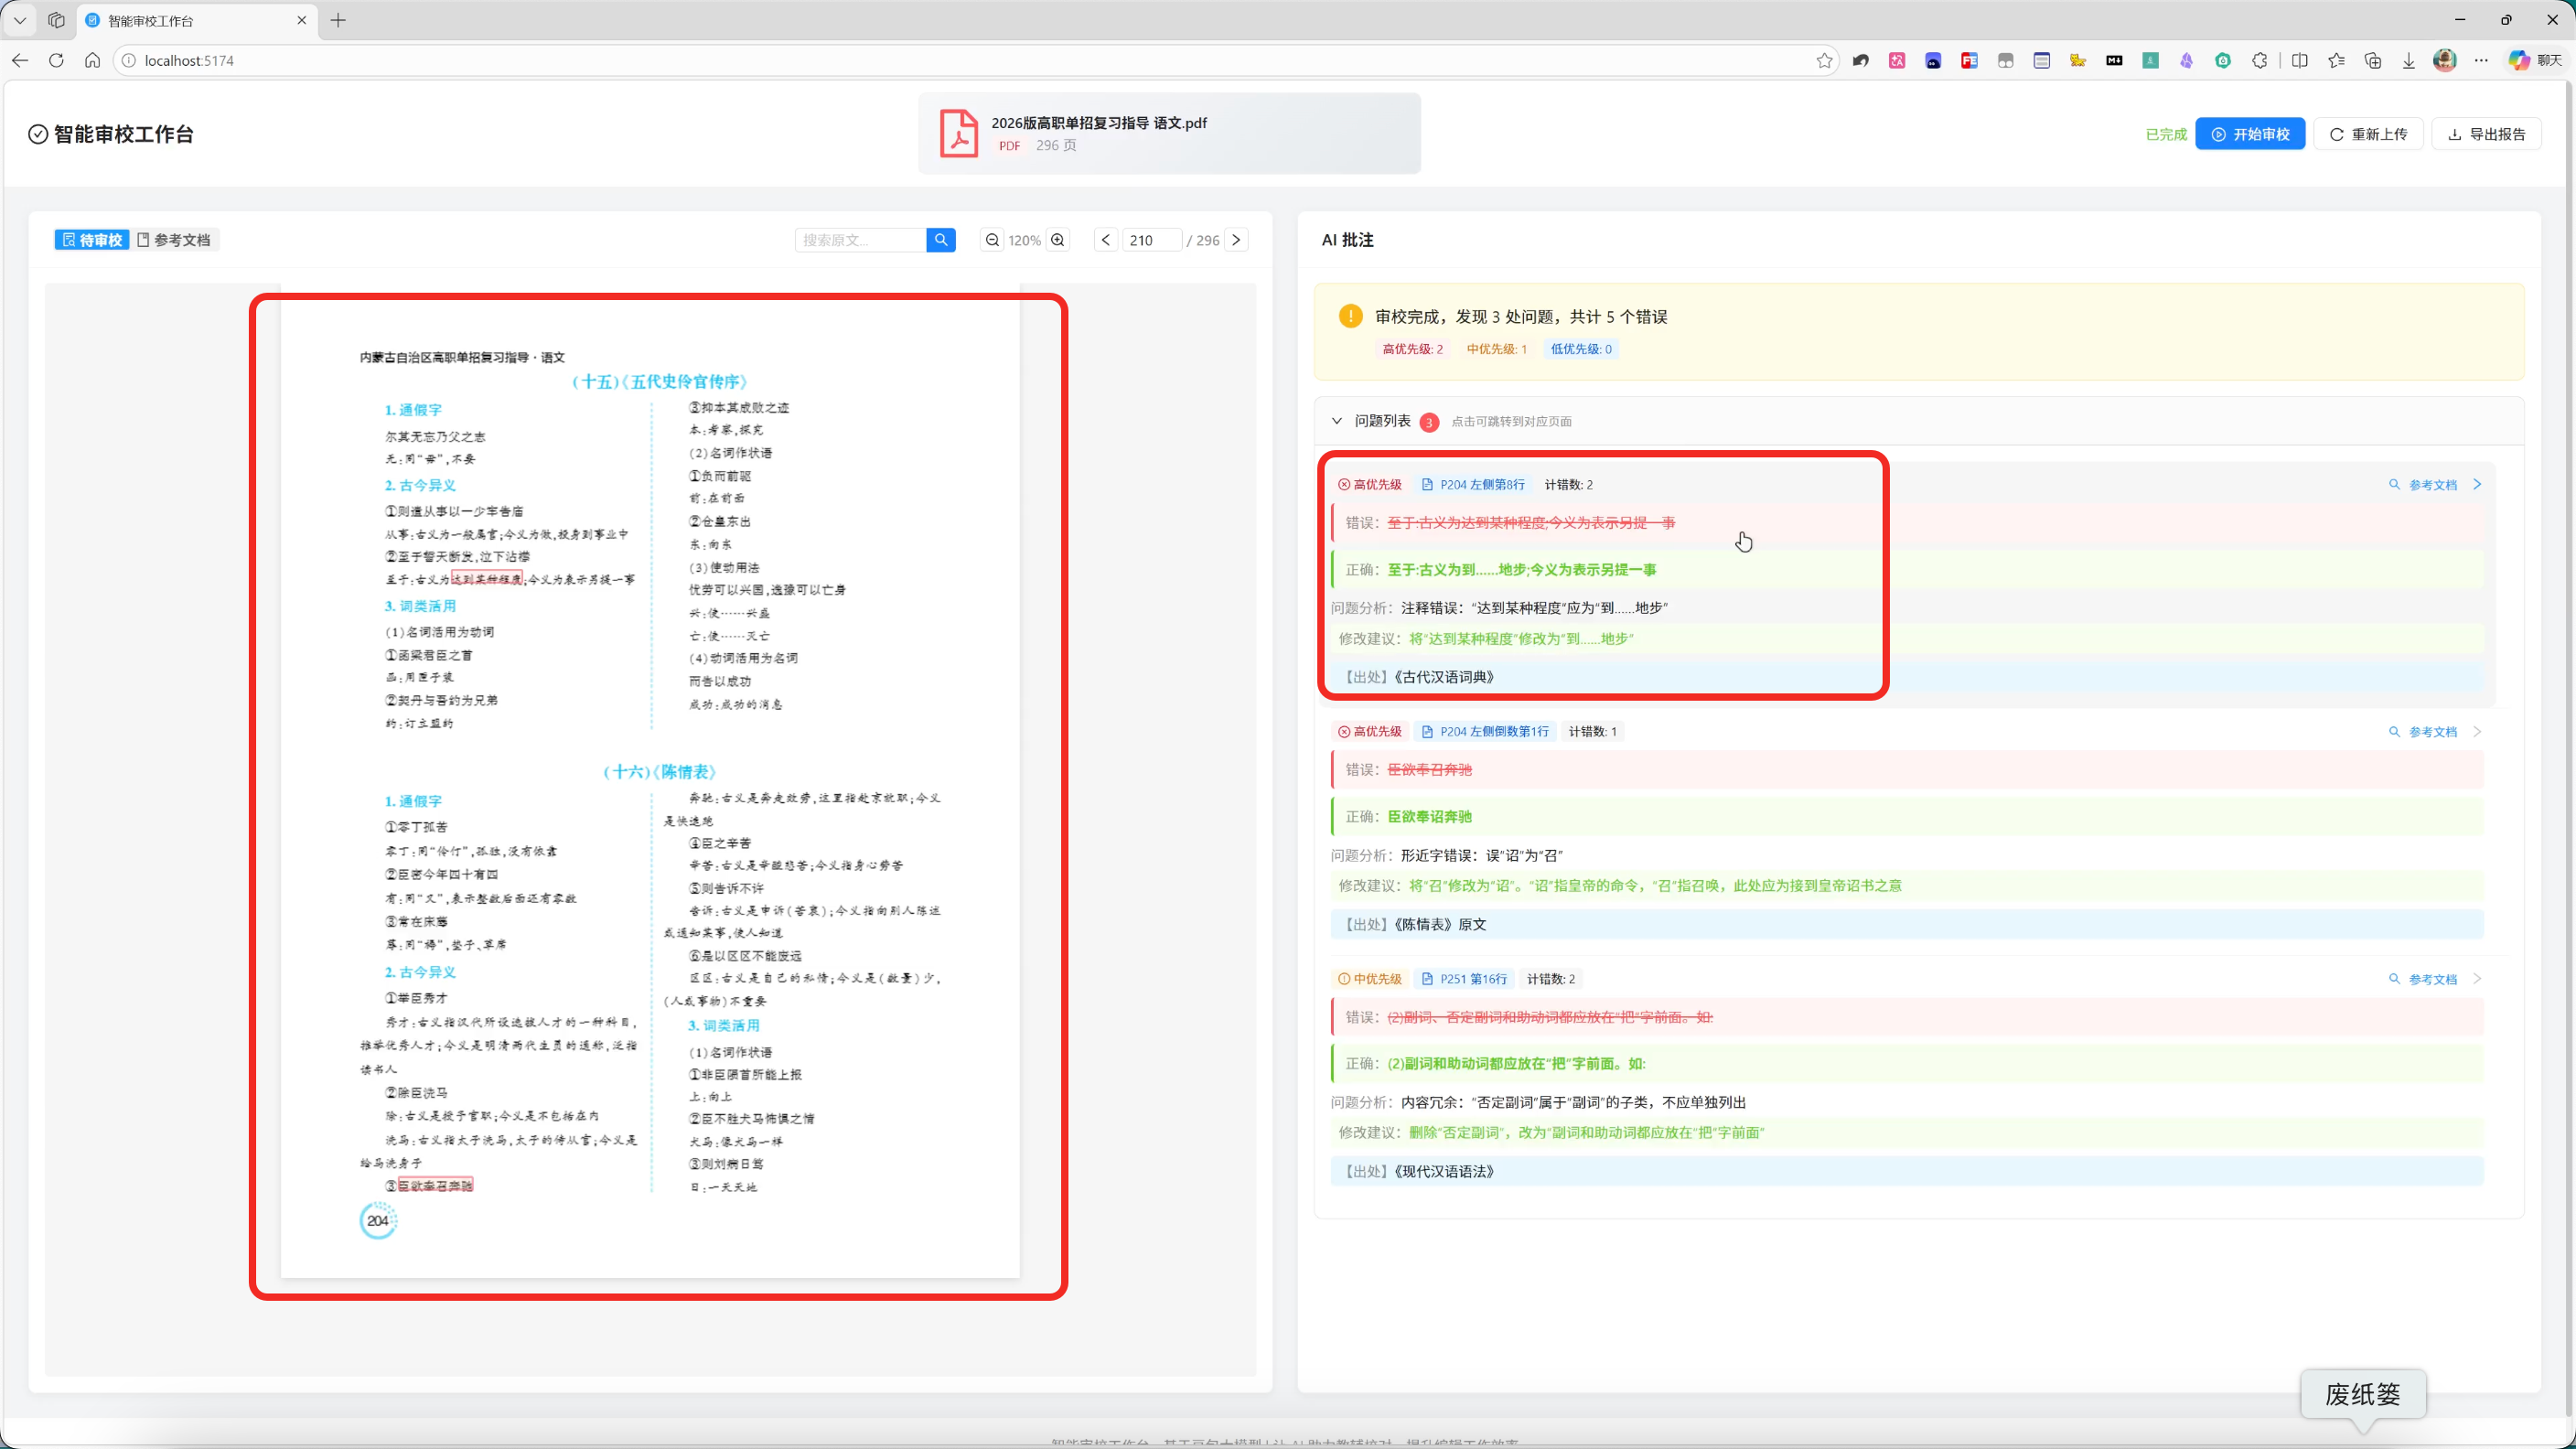The image size is (2576, 1449).
Task: Click 开始审校 button
Action: point(2250,134)
